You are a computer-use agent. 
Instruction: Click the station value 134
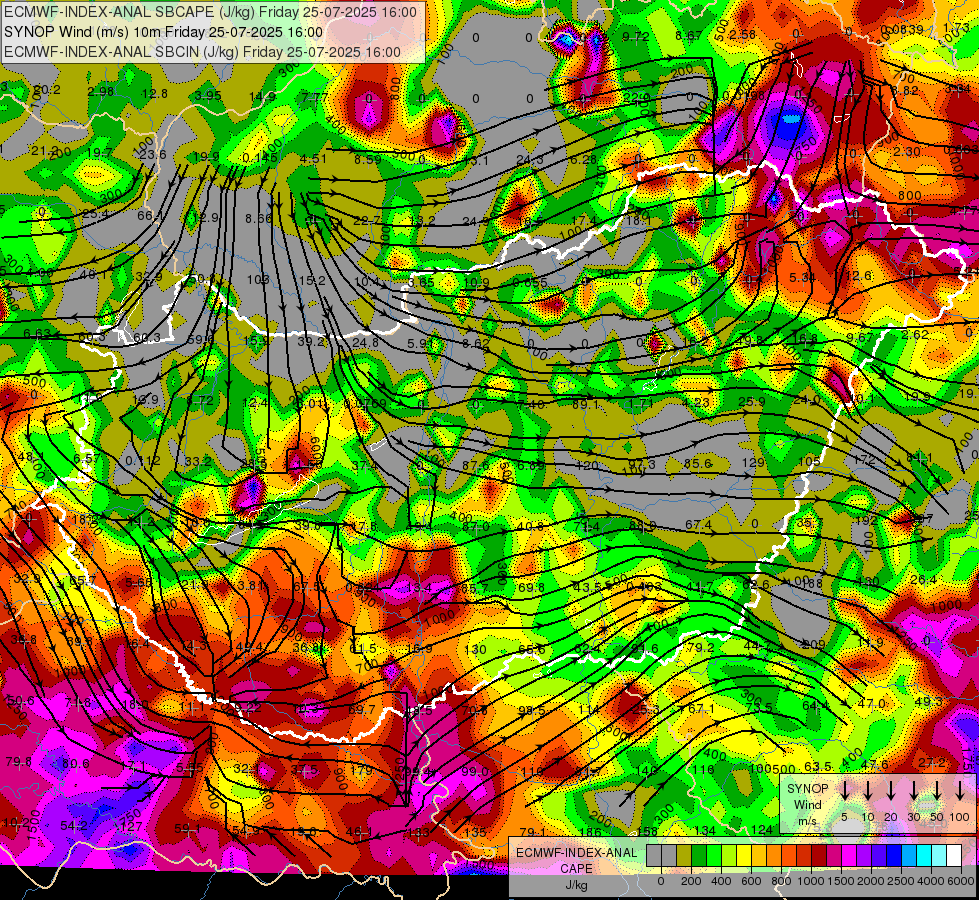(704, 831)
